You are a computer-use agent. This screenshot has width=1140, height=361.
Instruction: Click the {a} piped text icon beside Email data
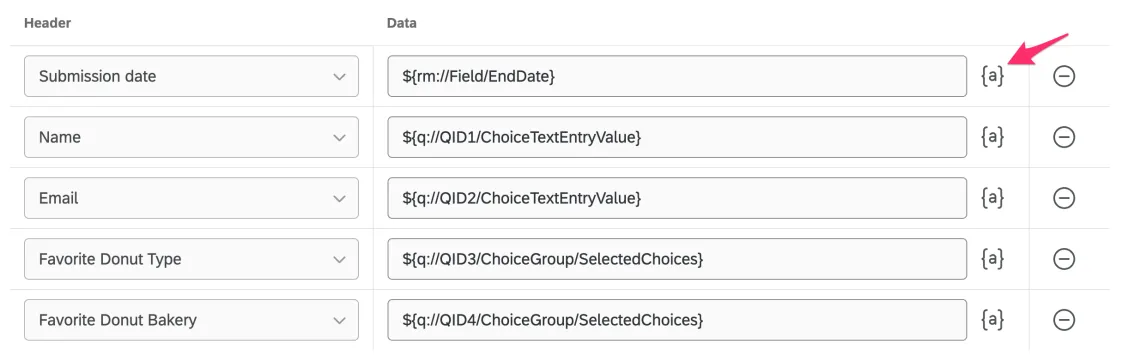coord(992,198)
